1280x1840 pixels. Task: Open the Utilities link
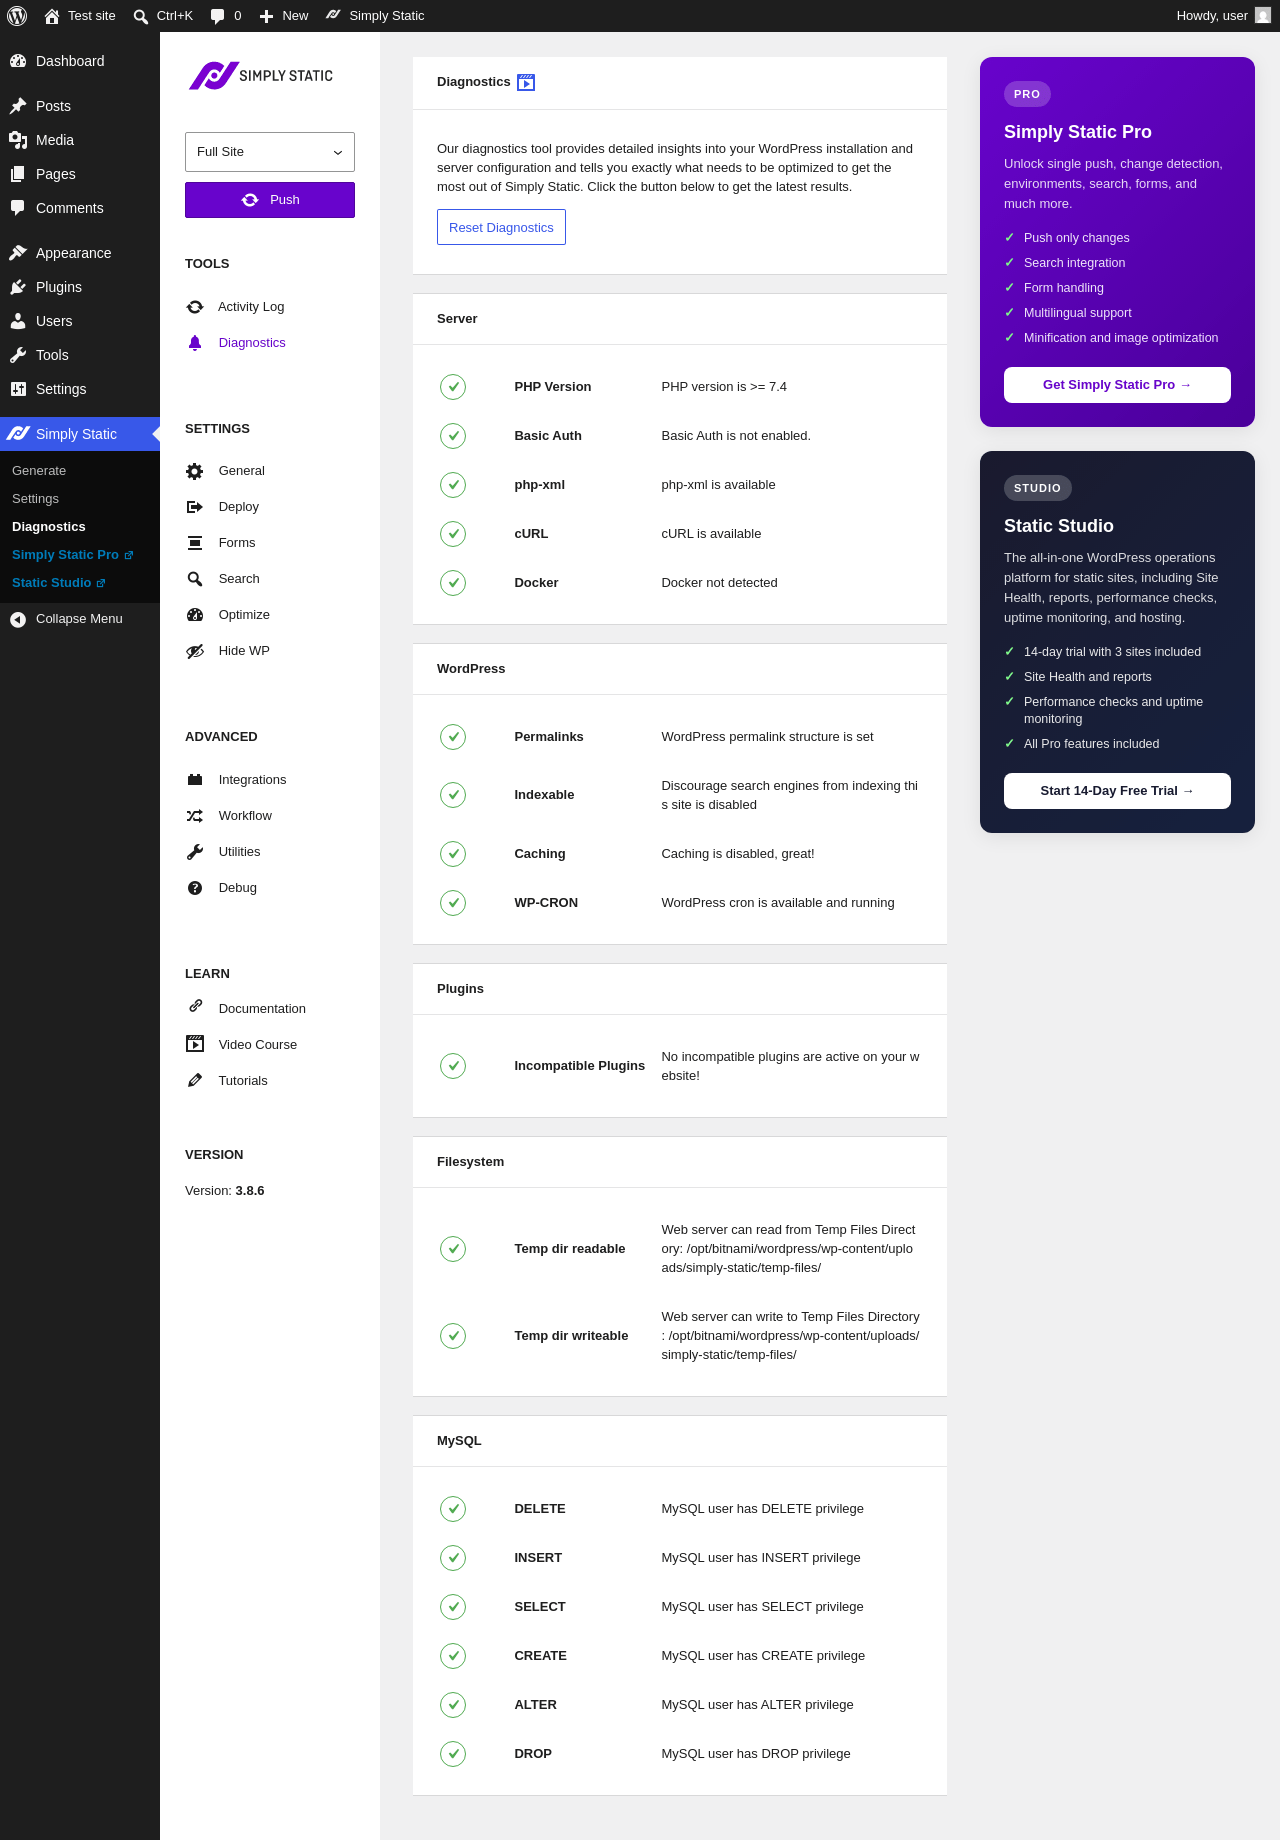tap(240, 852)
